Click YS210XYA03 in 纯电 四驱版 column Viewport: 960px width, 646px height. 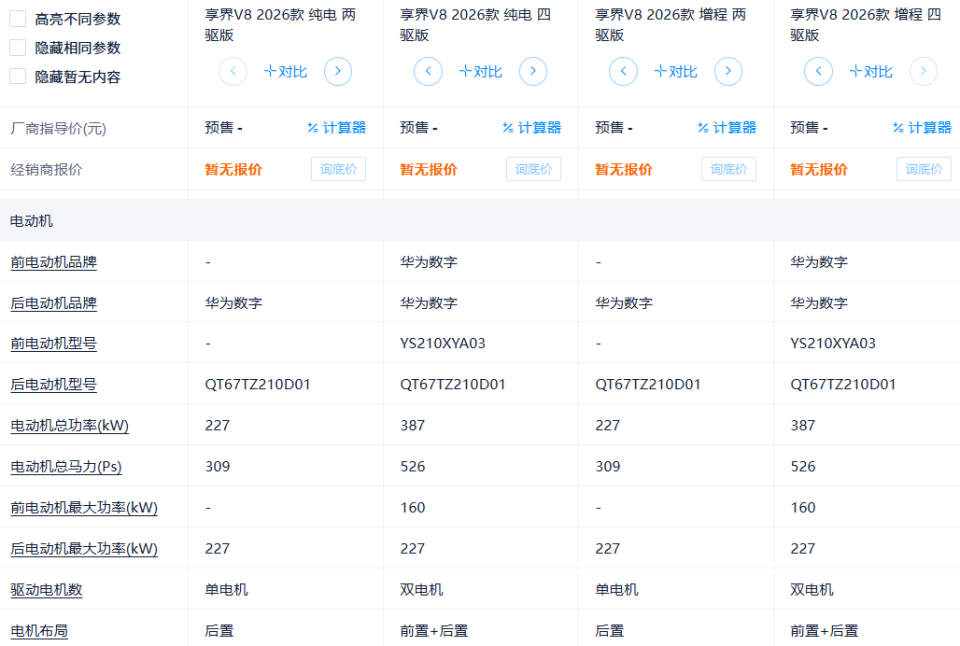pyautogui.click(x=443, y=344)
